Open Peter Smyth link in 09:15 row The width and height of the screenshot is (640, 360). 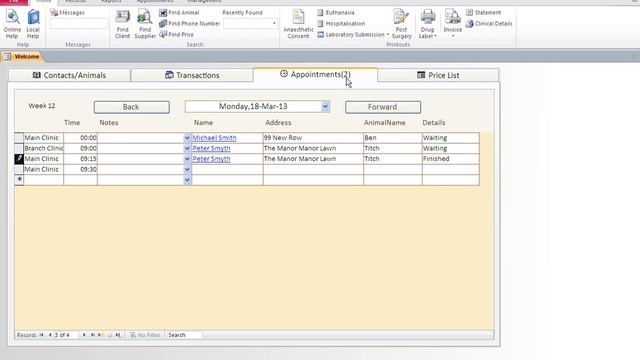coord(211,159)
